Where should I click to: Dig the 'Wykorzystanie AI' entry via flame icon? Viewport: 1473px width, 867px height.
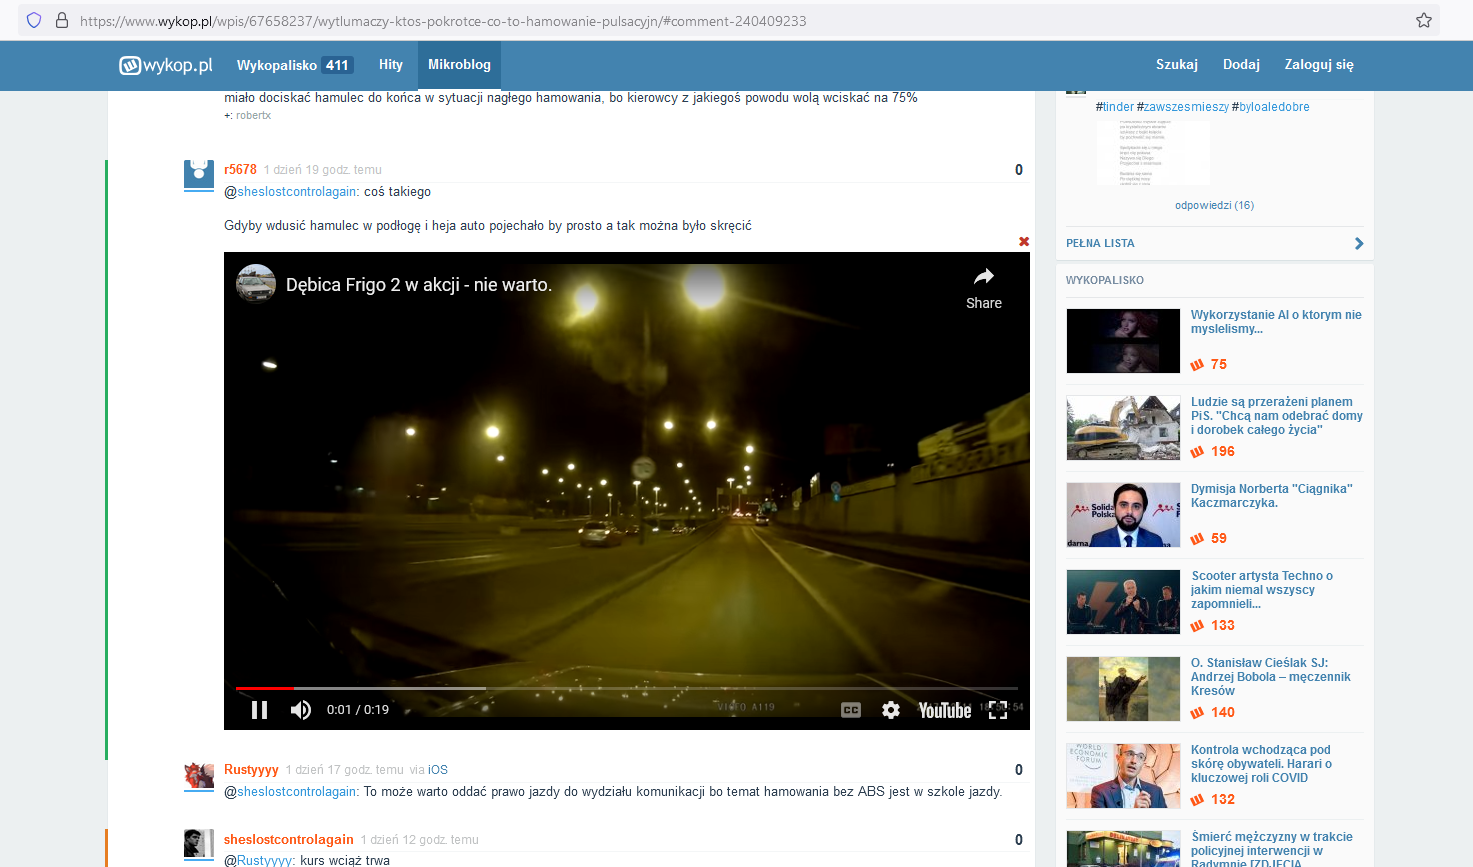[x=1198, y=364]
